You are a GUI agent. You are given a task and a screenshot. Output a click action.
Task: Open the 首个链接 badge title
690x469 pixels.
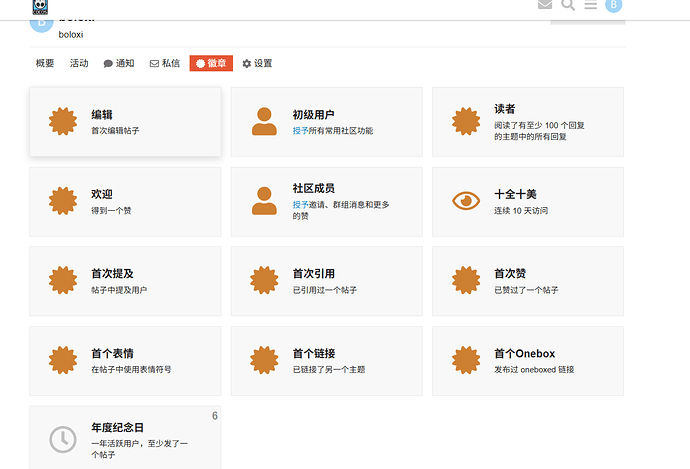pyautogui.click(x=314, y=354)
